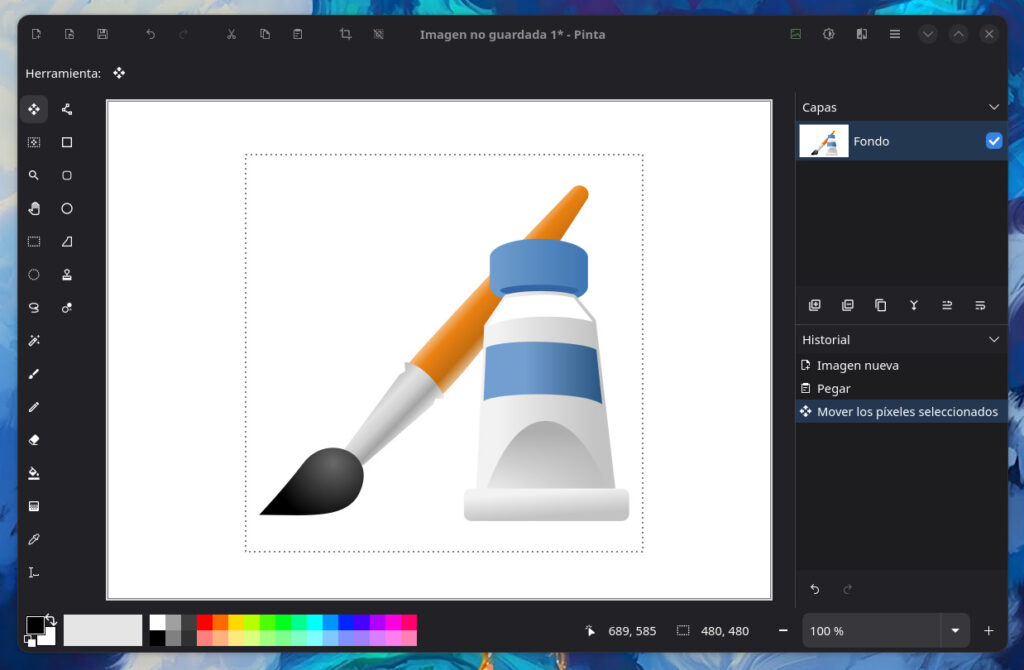The width and height of the screenshot is (1024, 670).
Task: Select the Paintbrush tool
Action: [x=34, y=373]
